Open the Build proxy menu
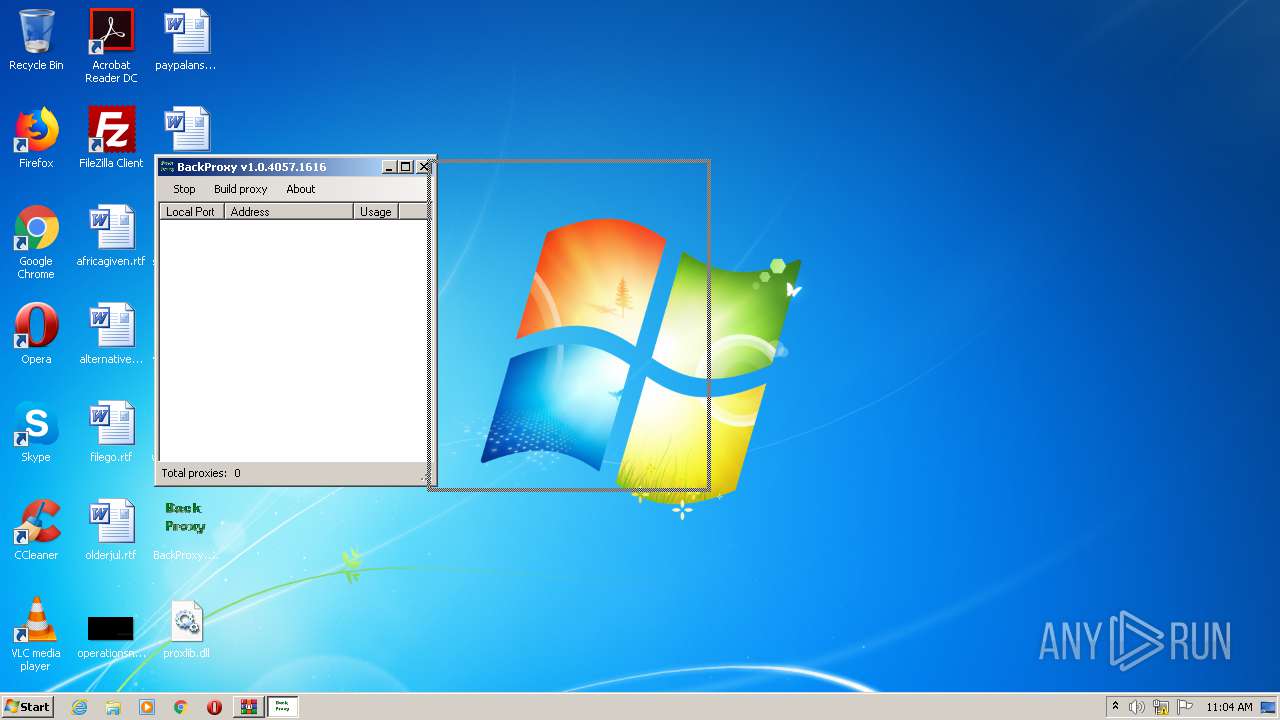The width and height of the screenshot is (1280, 720). 240,189
